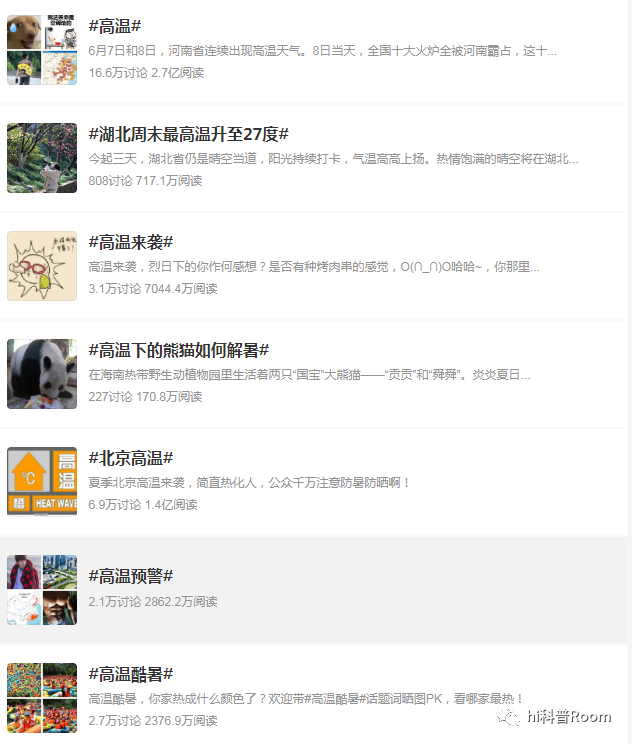Select the crowded swimmers collage thumbnail
The width and height of the screenshot is (632, 744).
(42, 698)
